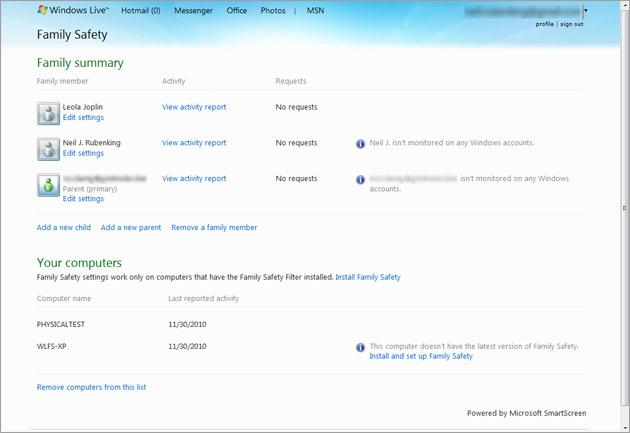Edit settings for Leola Joplin
Viewport: 630px width, 433px height.
point(83,117)
